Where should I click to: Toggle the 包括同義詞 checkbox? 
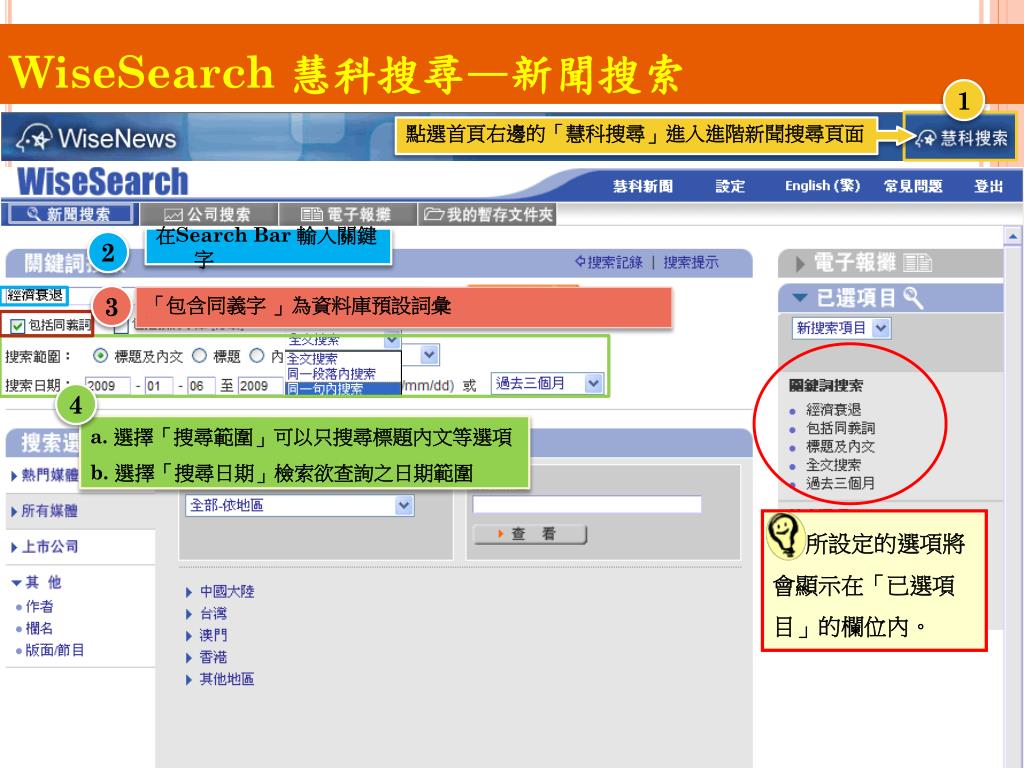click(x=18, y=325)
